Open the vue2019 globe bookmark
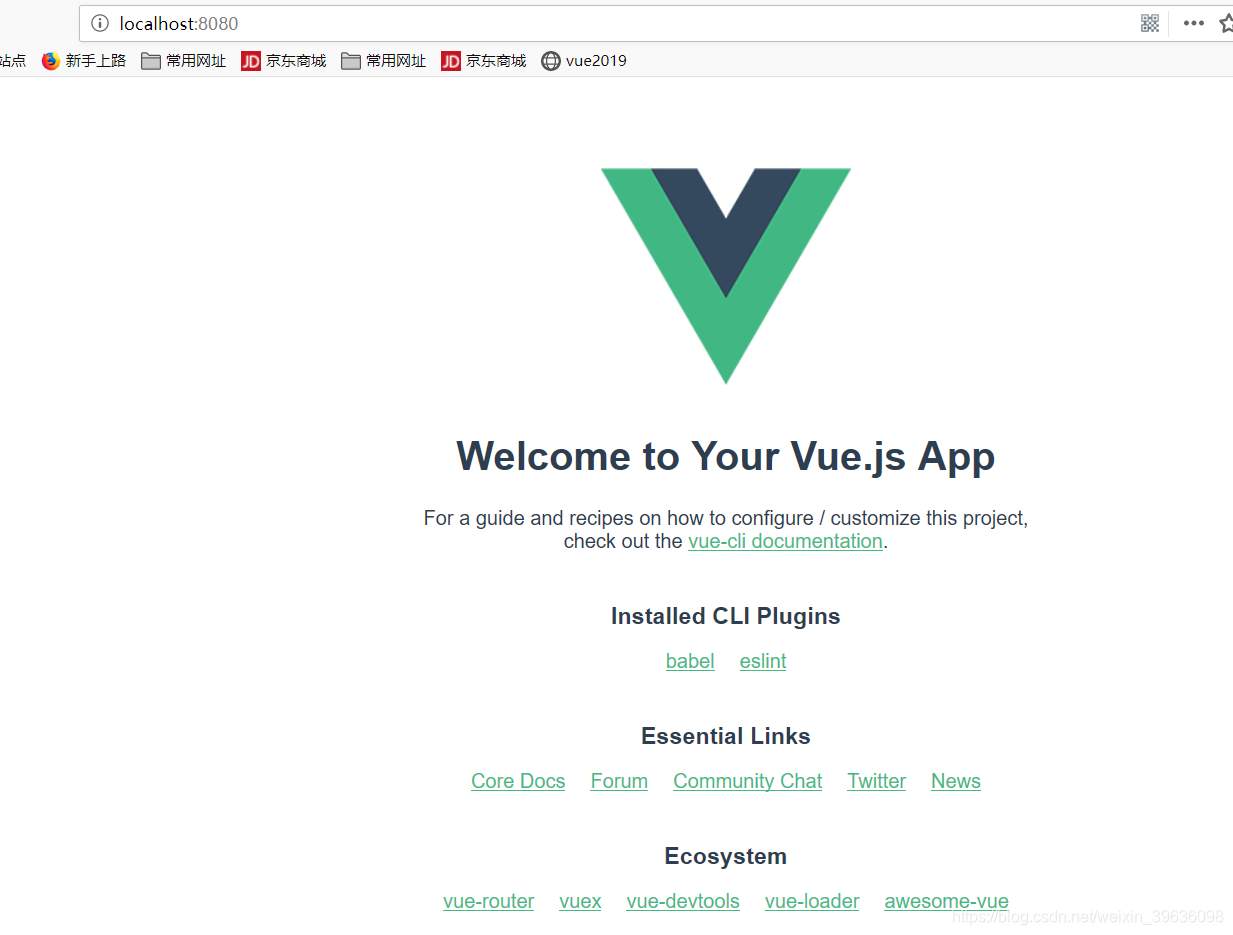Viewport: 1233px width, 935px height. pos(584,61)
